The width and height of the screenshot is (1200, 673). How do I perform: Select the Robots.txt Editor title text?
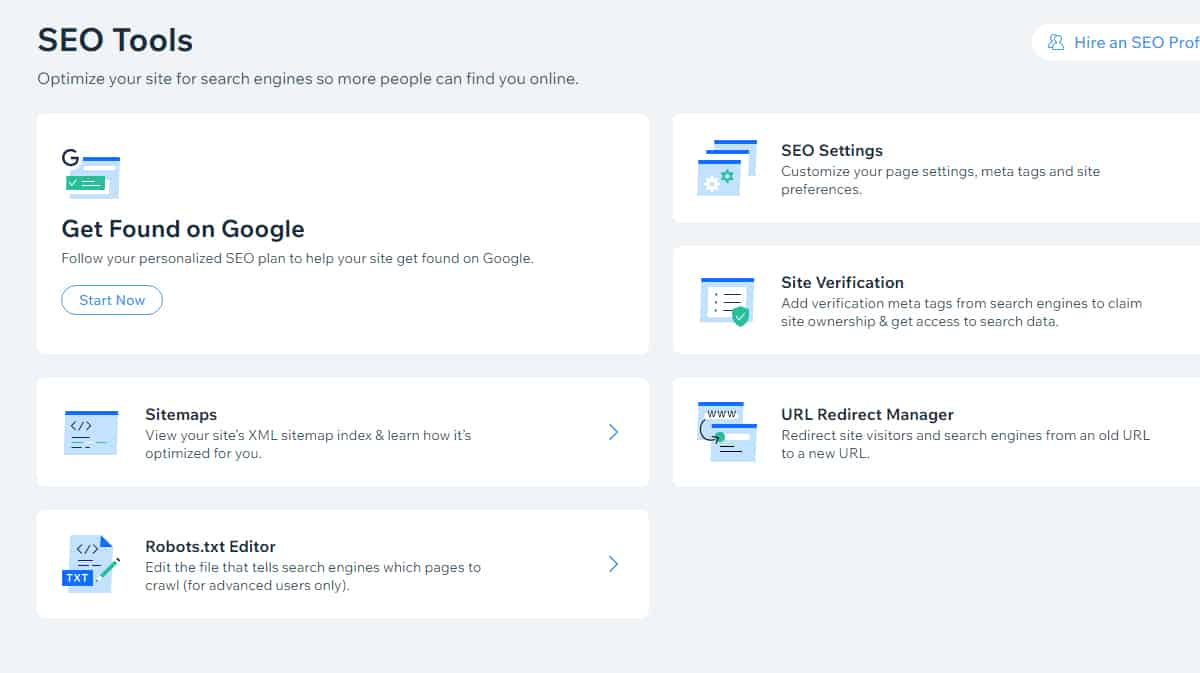click(x=210, y=547)
